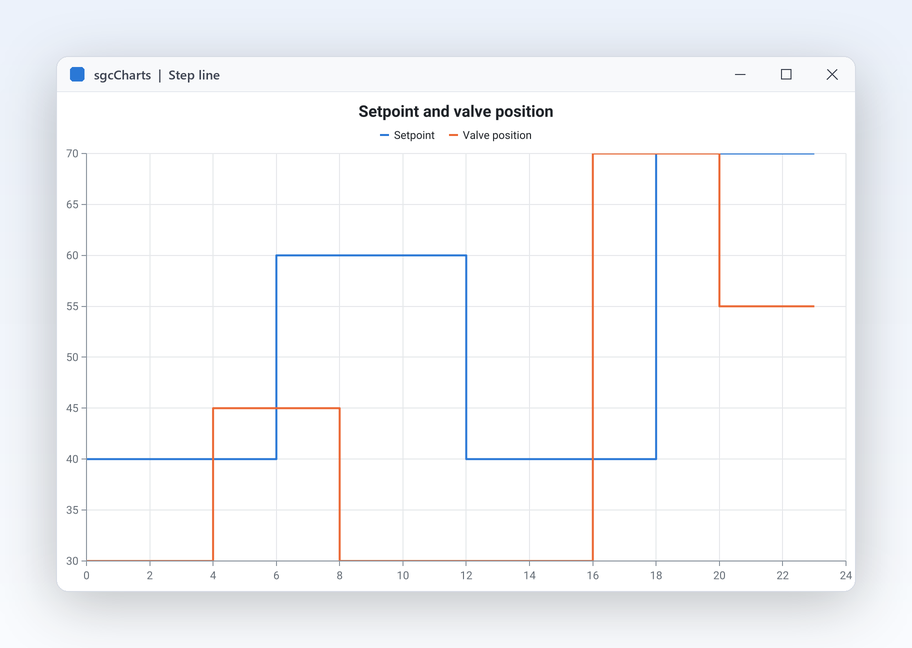Viewport: 912px width, 648px height.
Task: Click the y-axis label 55
Action: pos(72,307)
